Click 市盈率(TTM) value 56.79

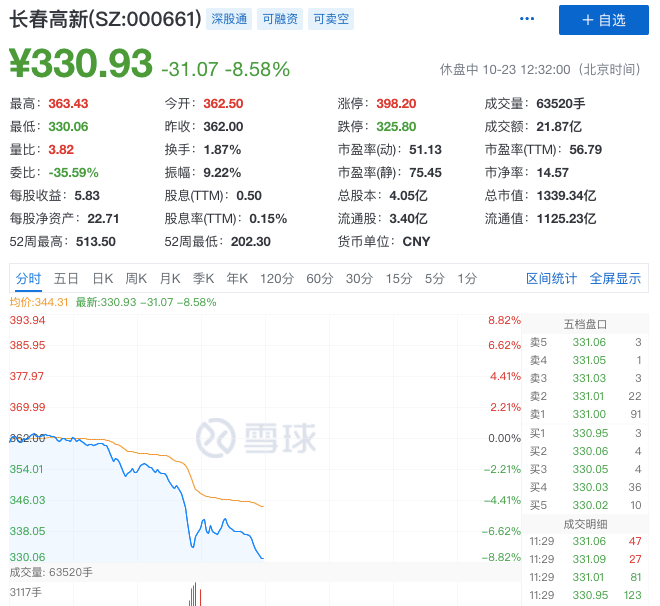coord(585,149)
